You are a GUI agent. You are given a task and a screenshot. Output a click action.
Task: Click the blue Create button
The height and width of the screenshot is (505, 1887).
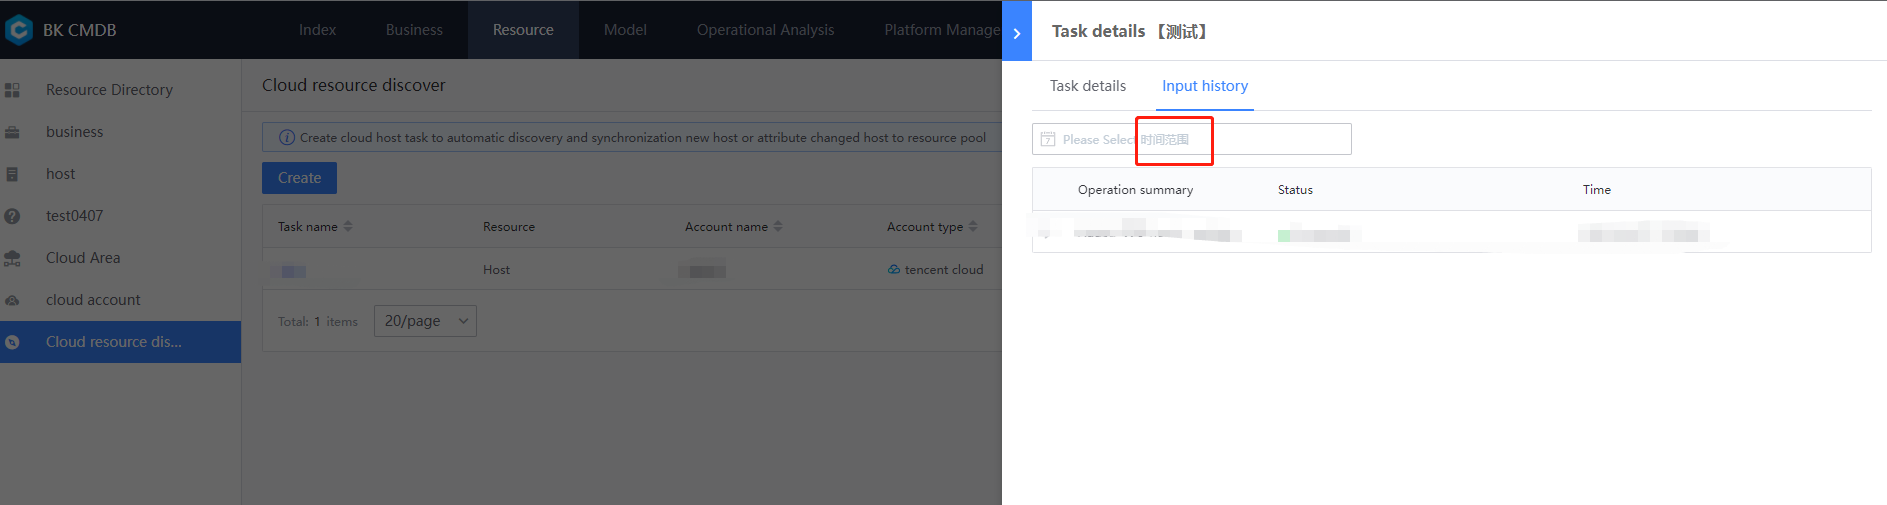[299, 178]
